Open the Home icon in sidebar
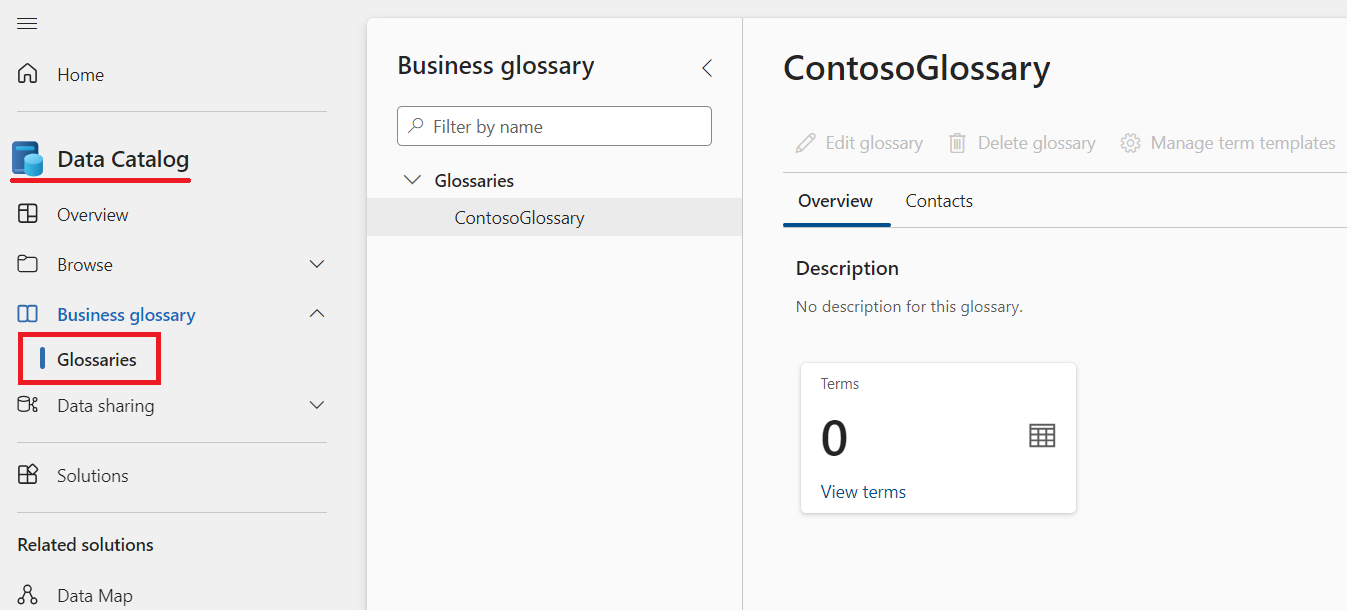The height and width of the screenshot is (610, 1347). pos(27,73)
